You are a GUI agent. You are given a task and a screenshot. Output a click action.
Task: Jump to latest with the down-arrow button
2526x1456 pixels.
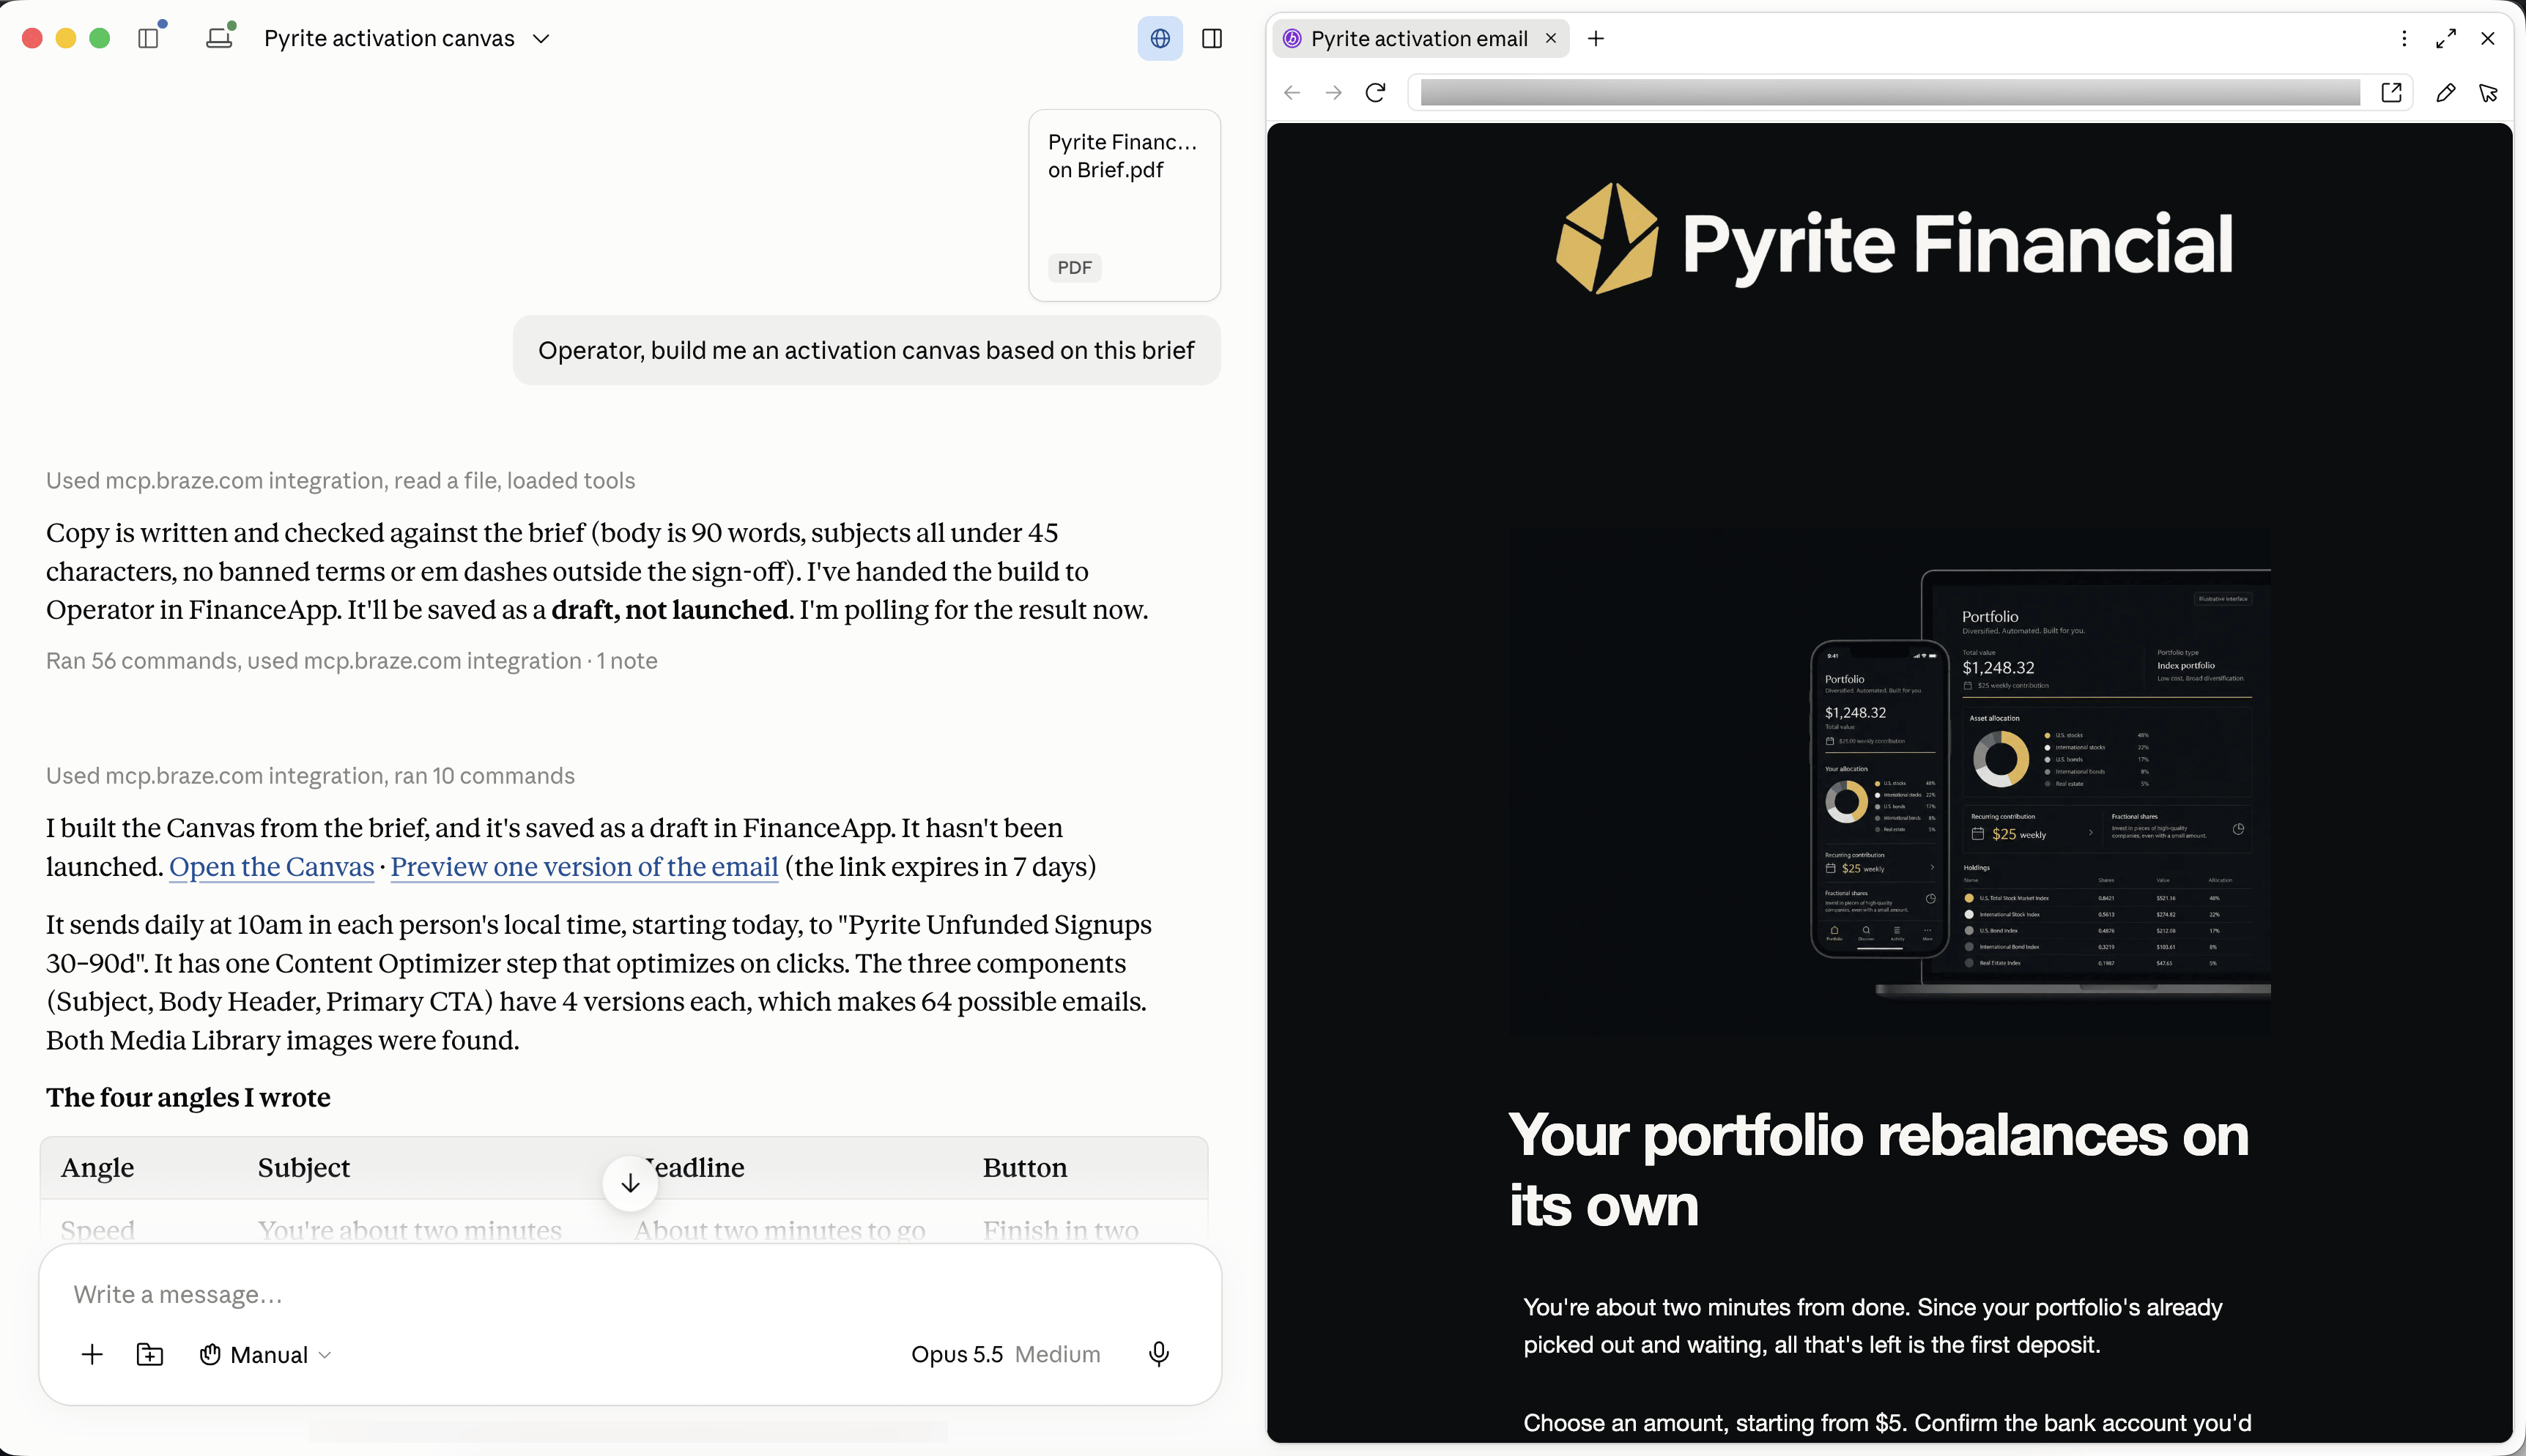(x=630, y=1183)
